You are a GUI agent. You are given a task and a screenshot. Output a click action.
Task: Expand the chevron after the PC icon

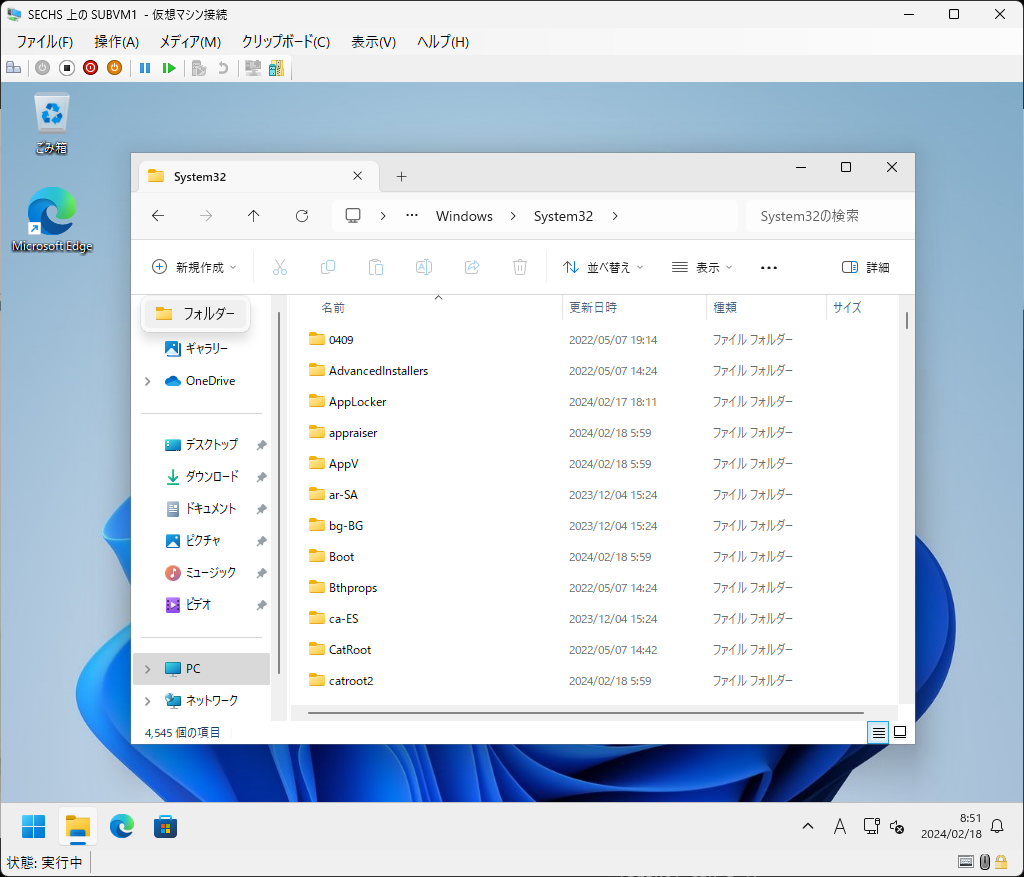pyautogui.click(x=383, y=215)
